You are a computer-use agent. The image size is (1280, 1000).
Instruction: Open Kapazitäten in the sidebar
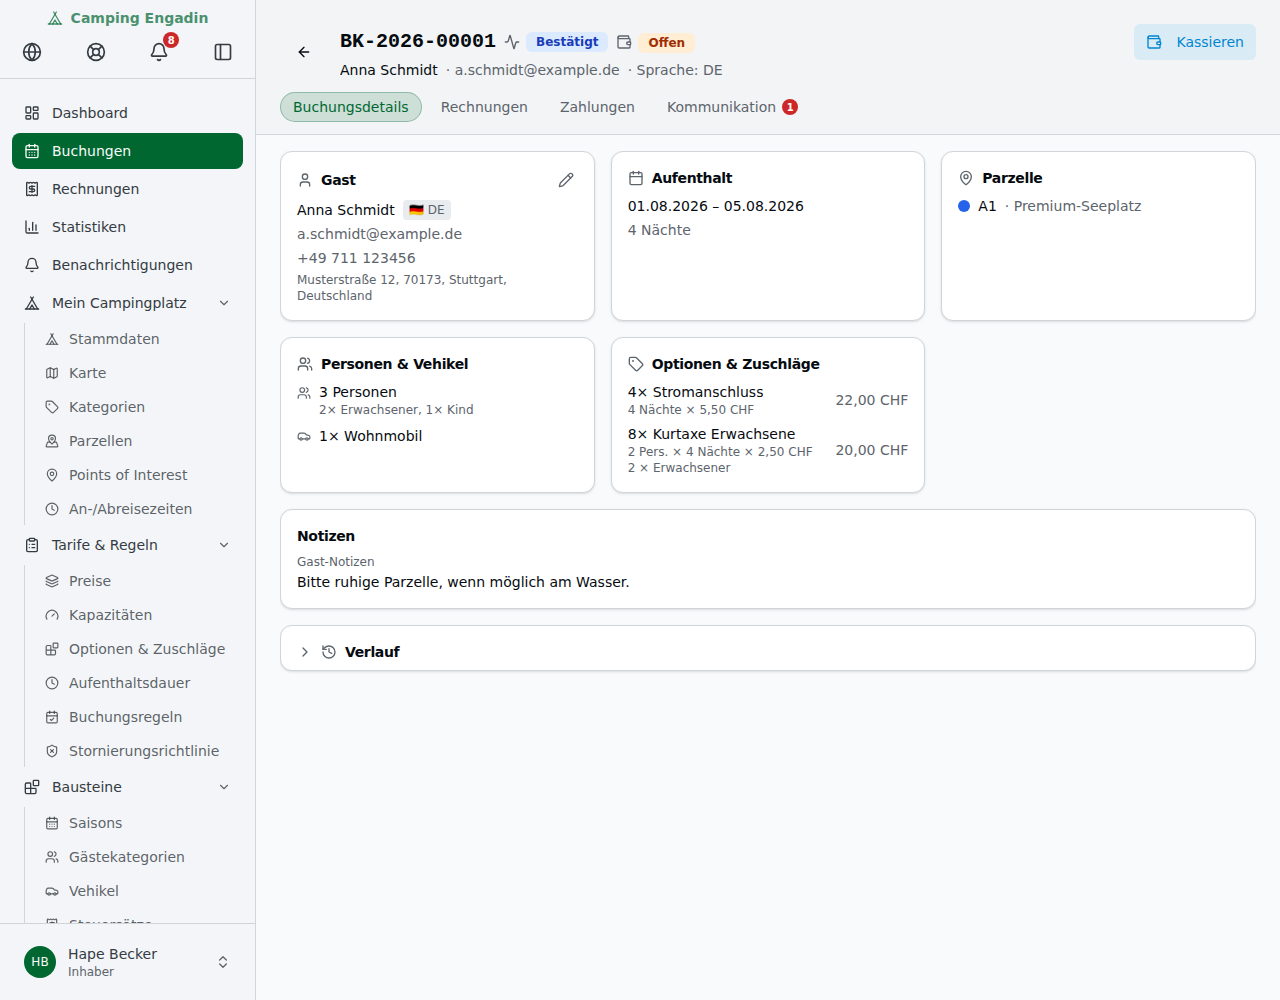pos(138,615)
